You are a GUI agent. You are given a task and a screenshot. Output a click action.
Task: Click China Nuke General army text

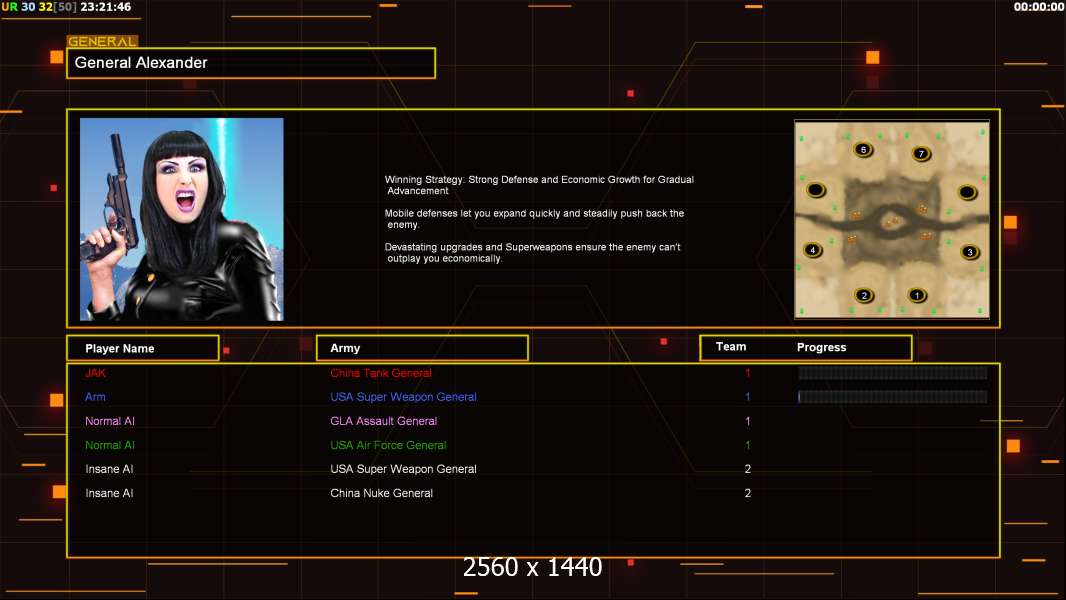click(x=381, y=493)
